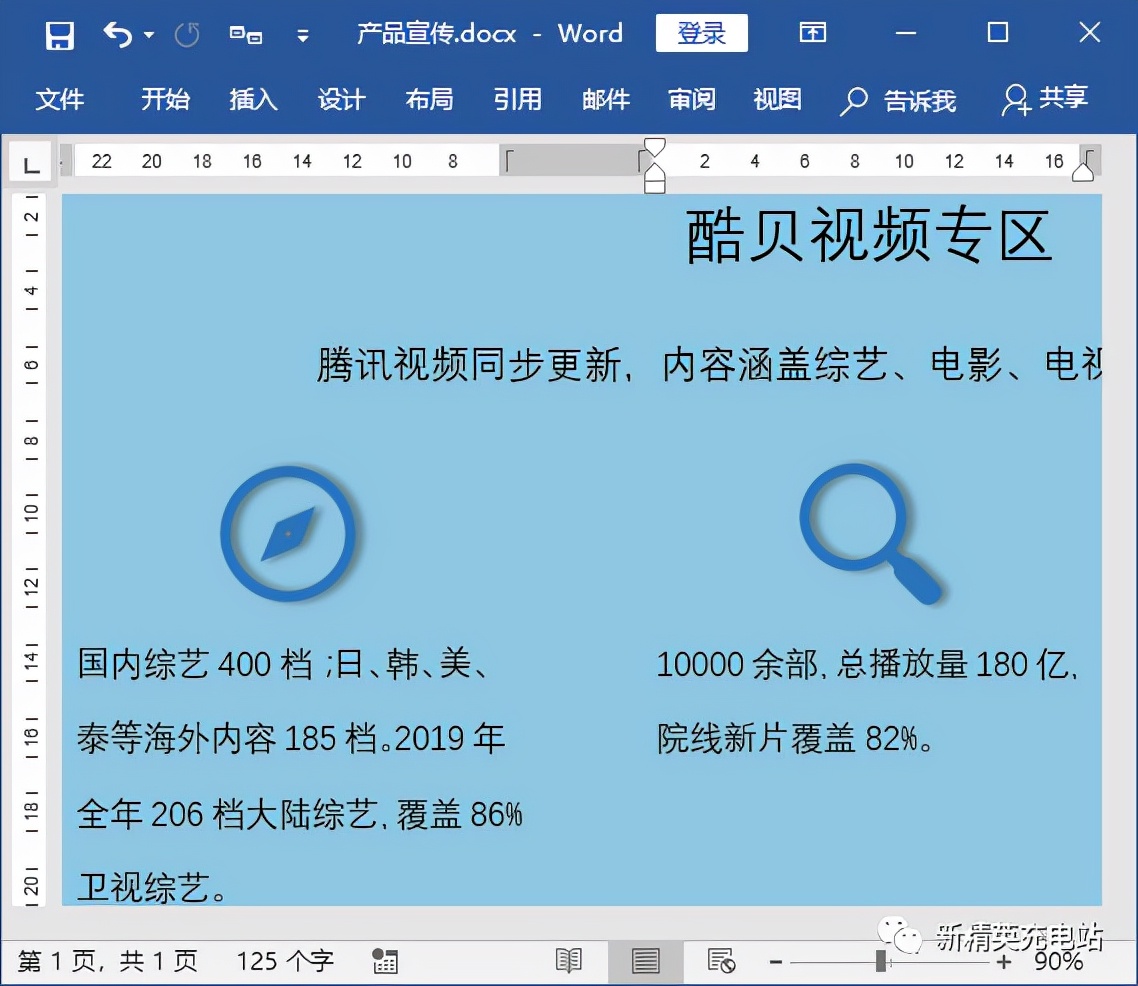Open the 审阅 ribbon tab
Viewport: 1138px width, 986px height.
(691, 100)
